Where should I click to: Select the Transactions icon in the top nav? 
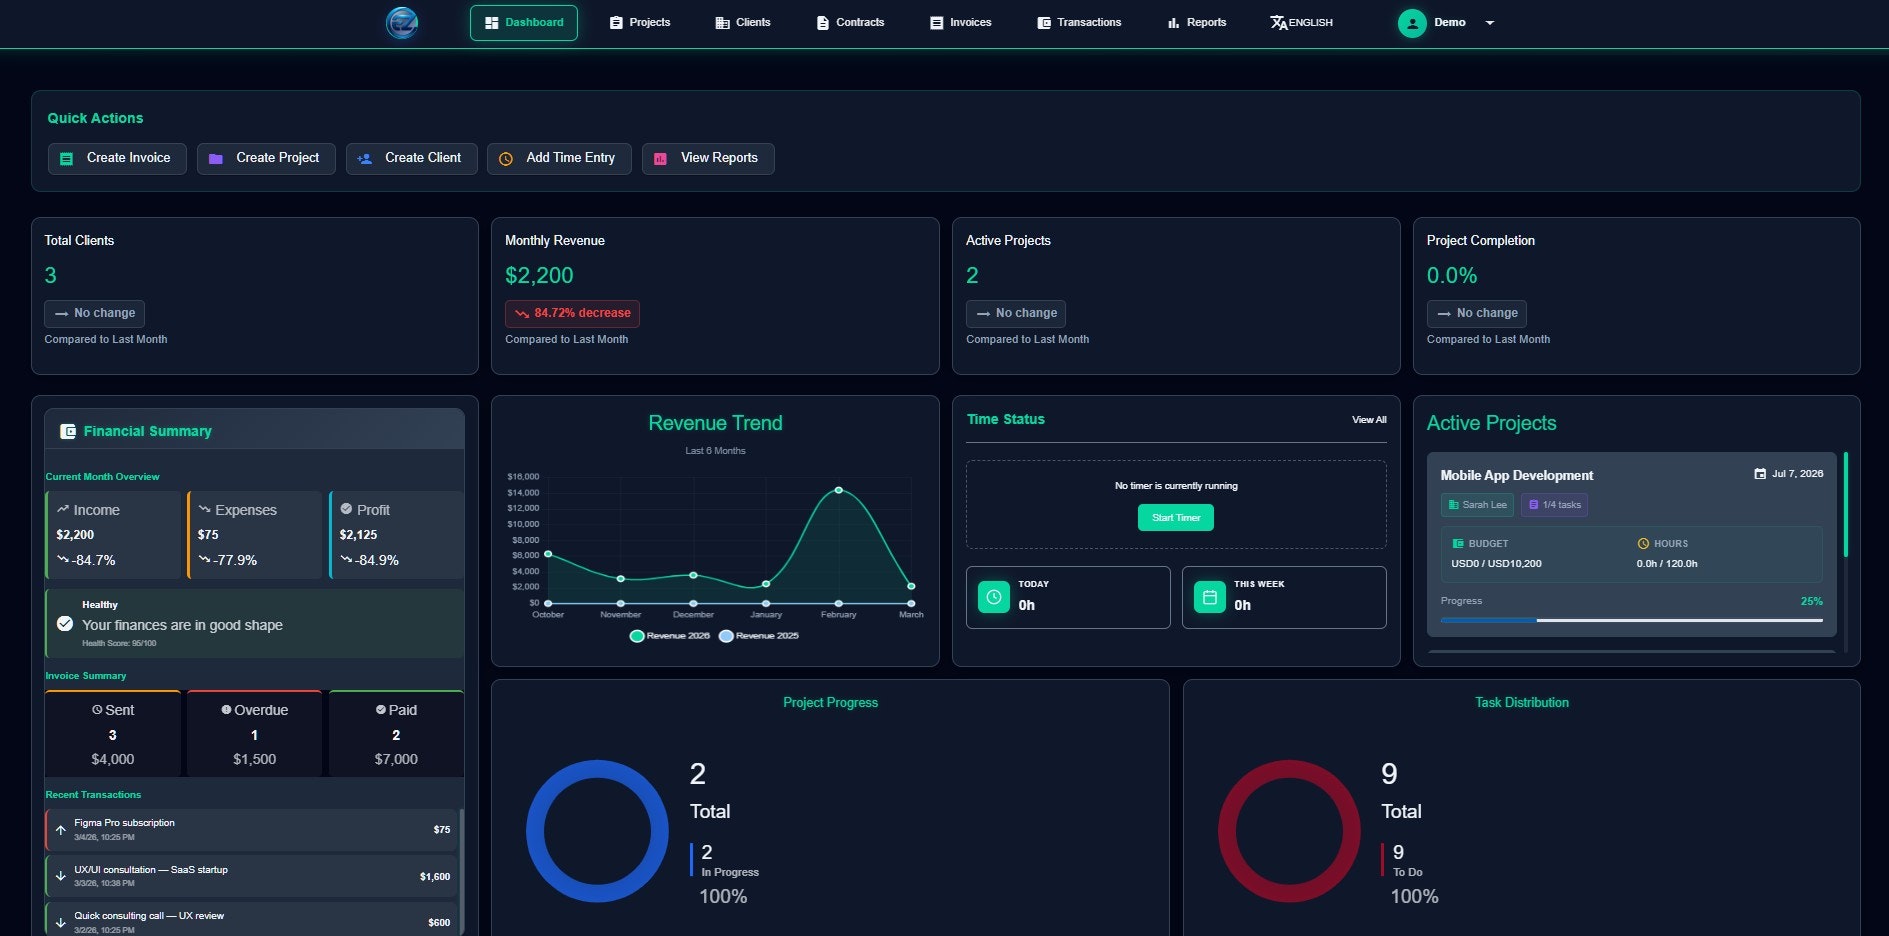[1042, 22]
